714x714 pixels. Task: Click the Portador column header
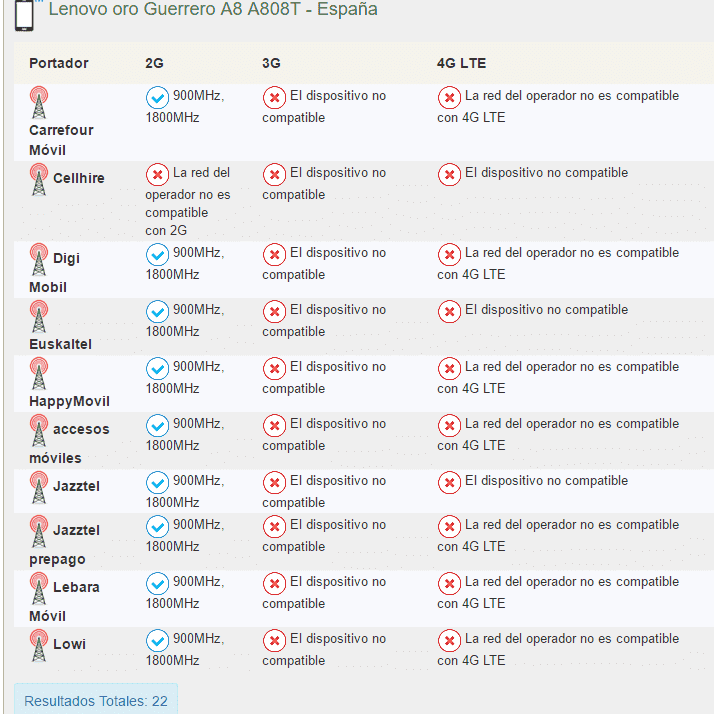59,63
